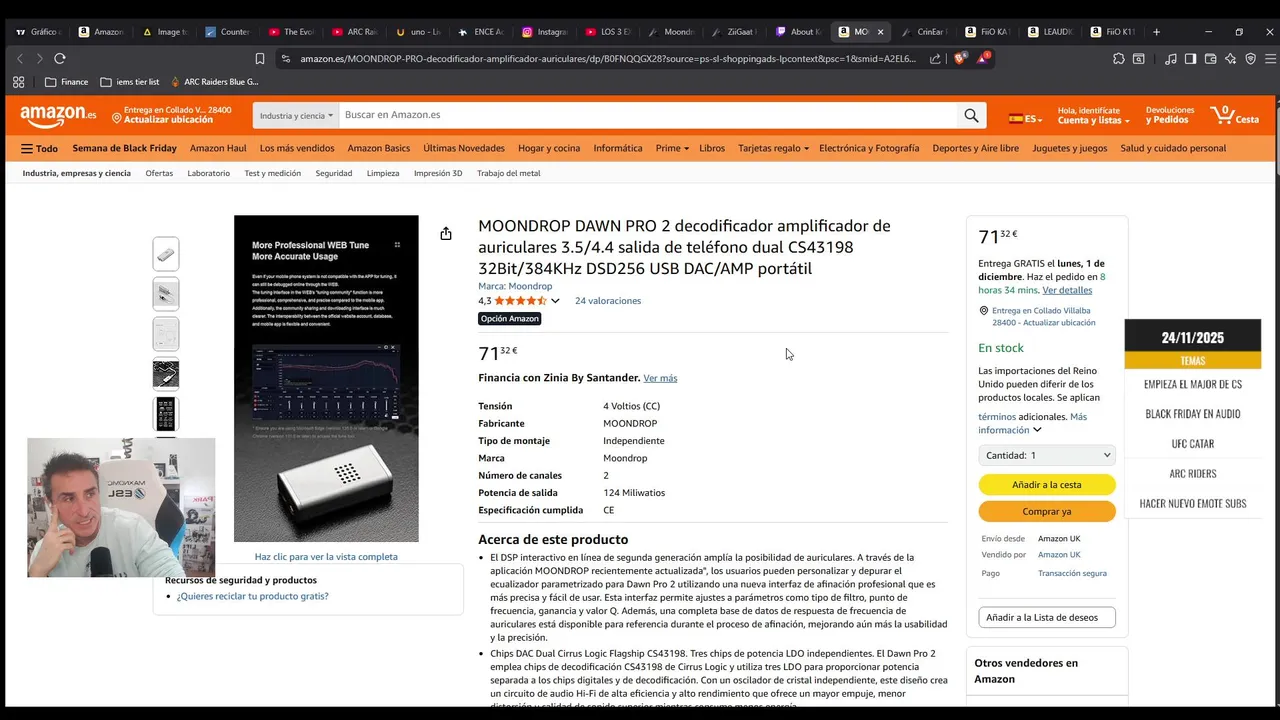This screenshot has width=1280, height=720.
Task: Select the first product thumbnail
Action: [x=166, y=254]
